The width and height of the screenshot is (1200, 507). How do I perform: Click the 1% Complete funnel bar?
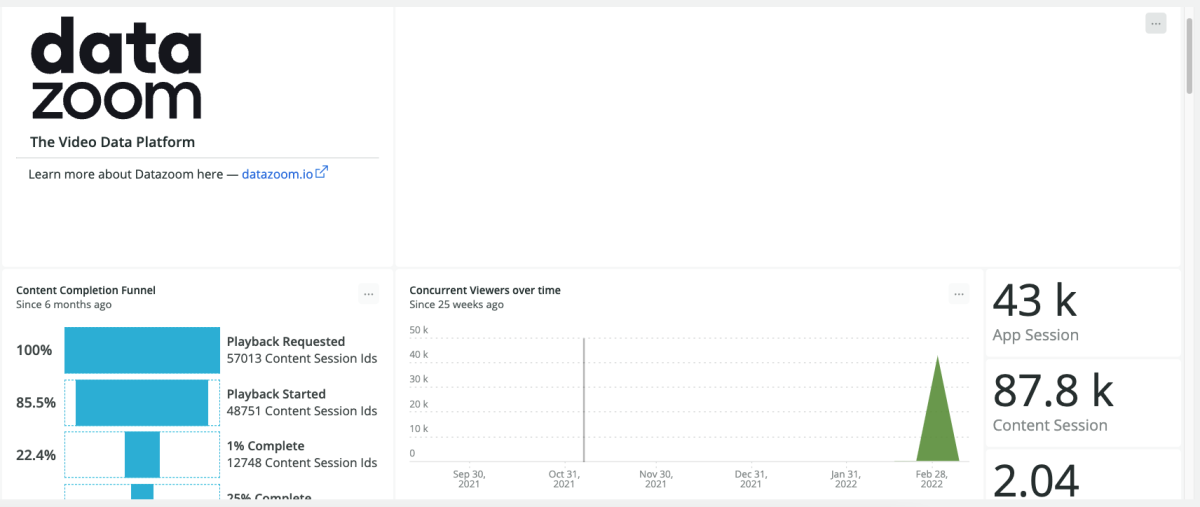(142, 454)
